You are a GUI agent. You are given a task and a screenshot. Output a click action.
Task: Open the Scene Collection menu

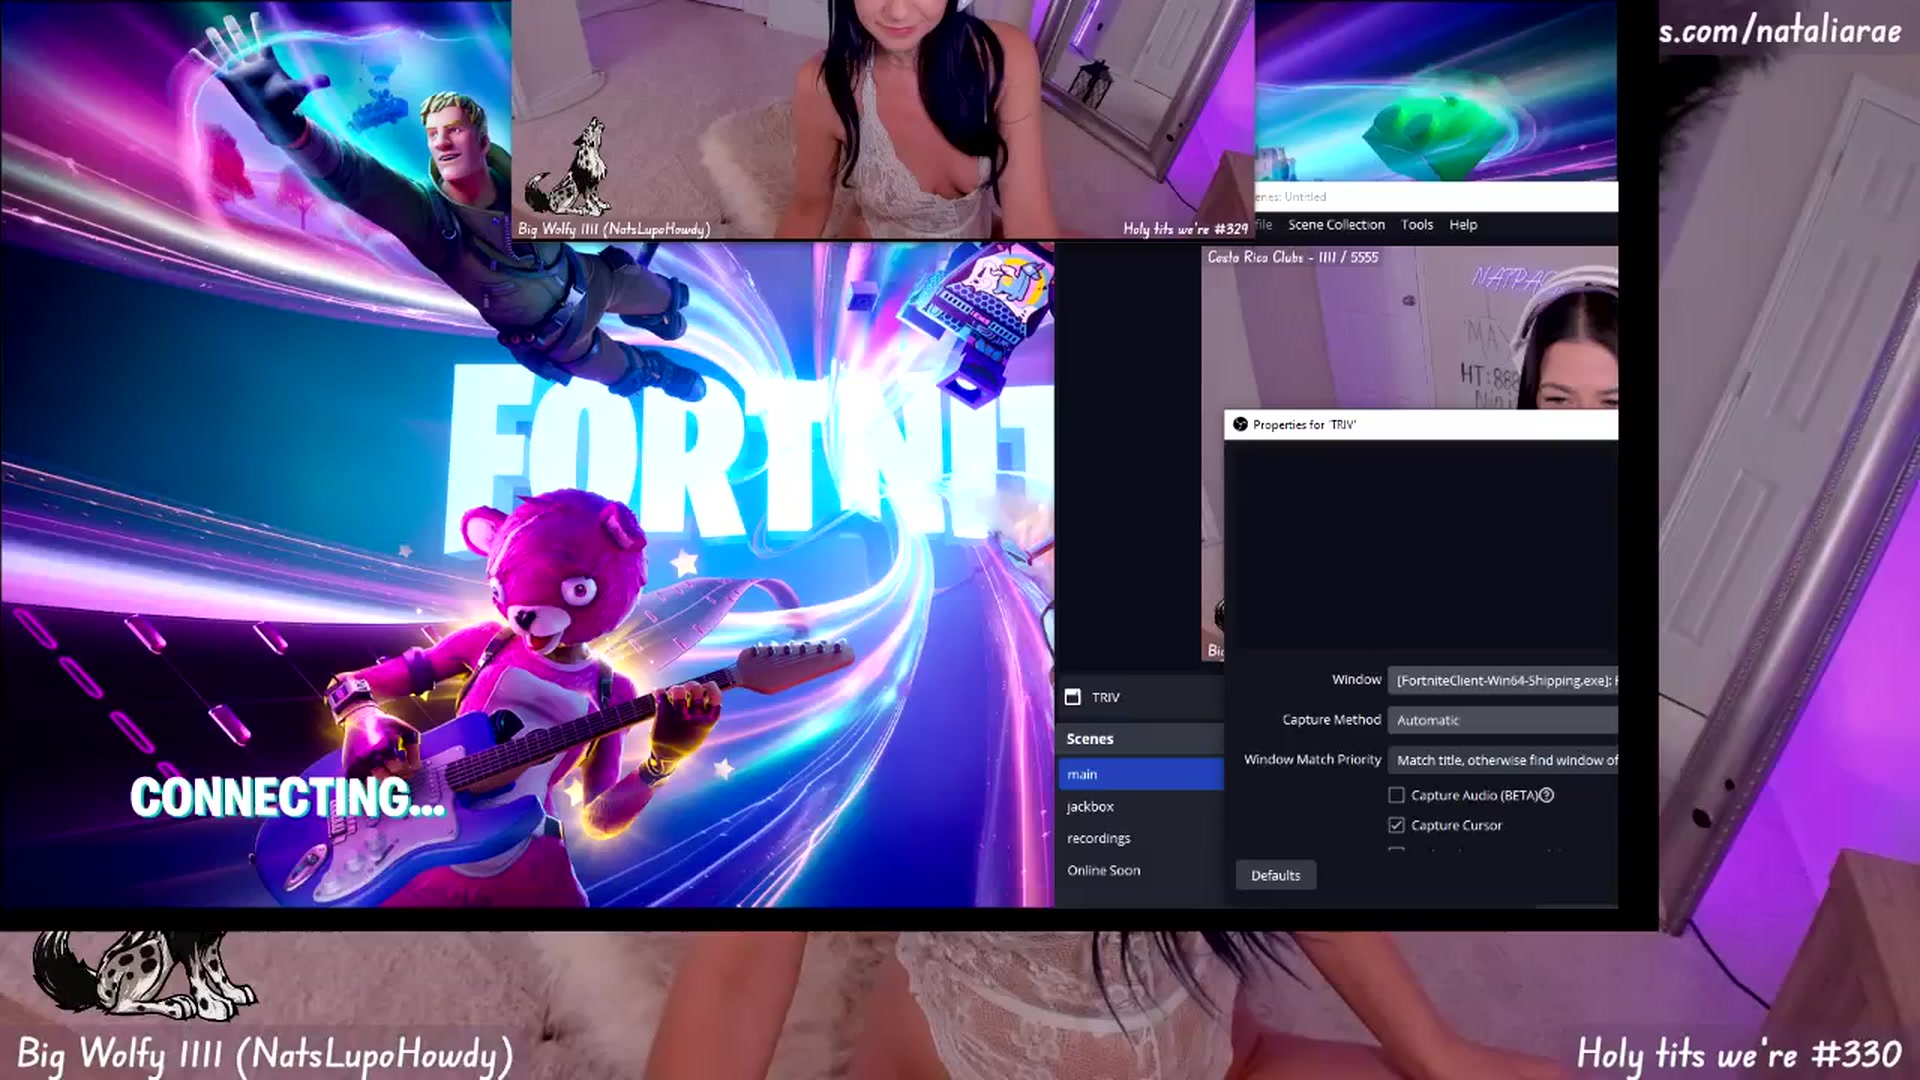pos(1336,225)
